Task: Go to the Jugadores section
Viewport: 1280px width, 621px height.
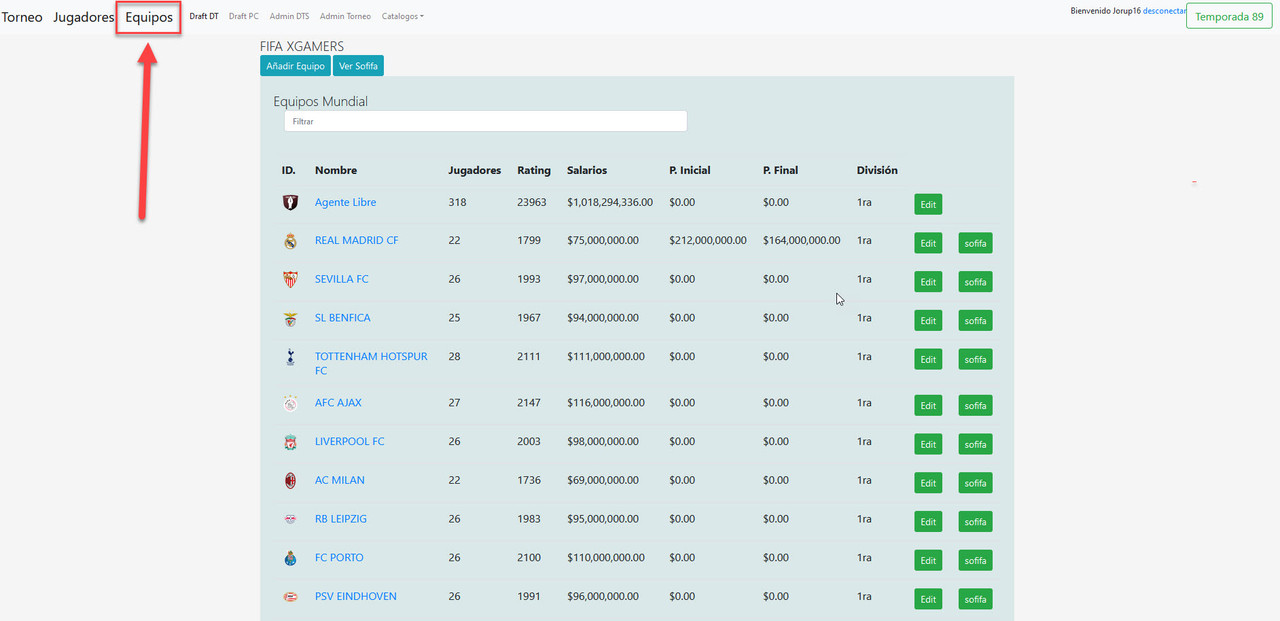Action: point(84,17)
